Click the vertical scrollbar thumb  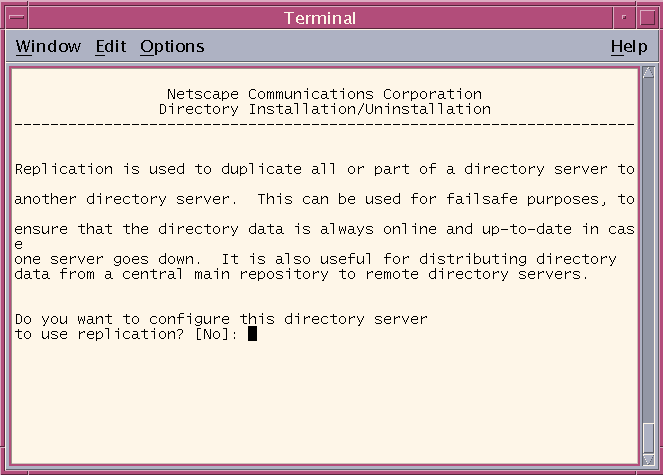pos(648,439)
